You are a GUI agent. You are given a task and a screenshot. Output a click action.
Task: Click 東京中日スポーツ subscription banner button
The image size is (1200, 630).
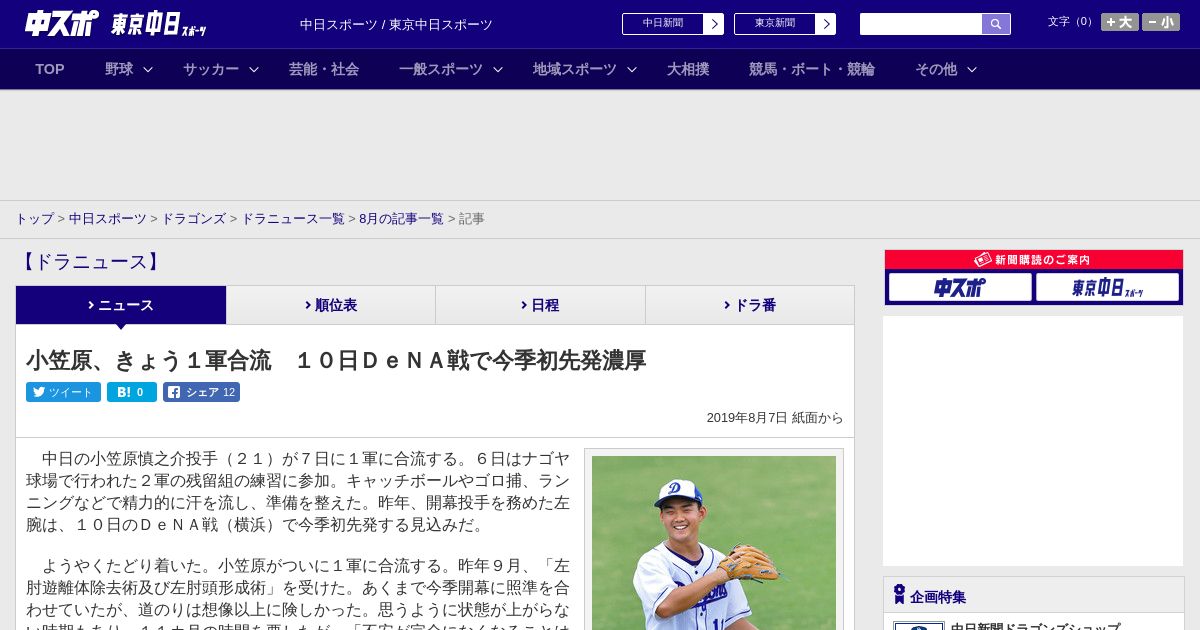click(x=1108, y=287)
